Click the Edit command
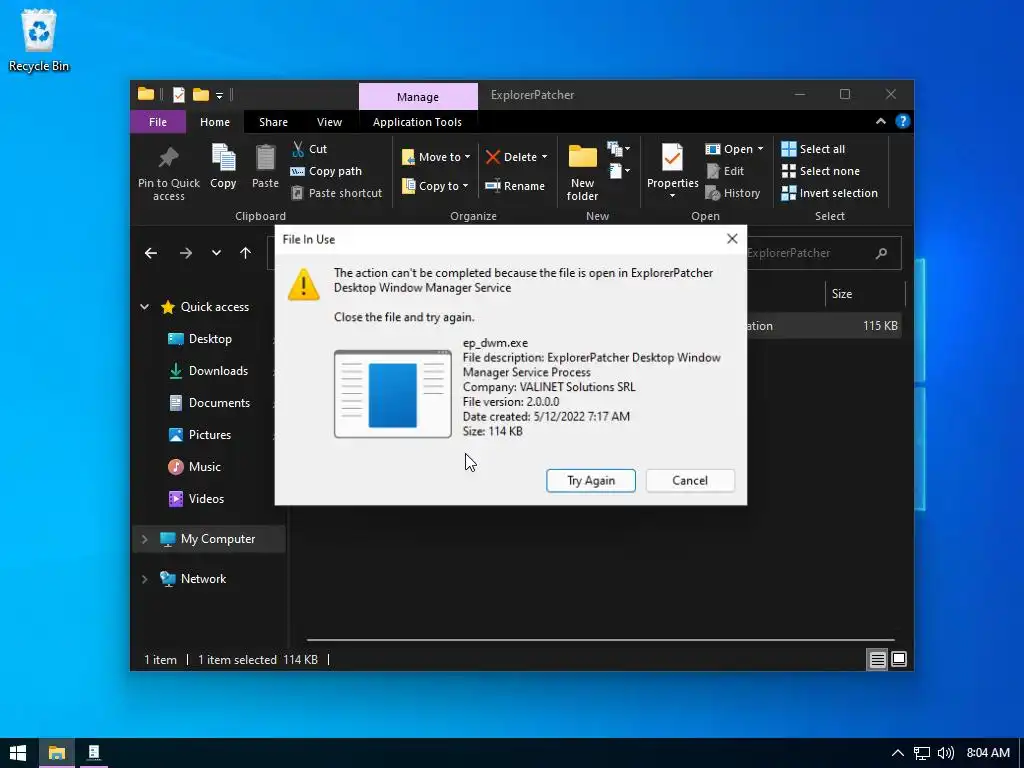The width and height of the screenshot is (1024, 768). point(725,171)
